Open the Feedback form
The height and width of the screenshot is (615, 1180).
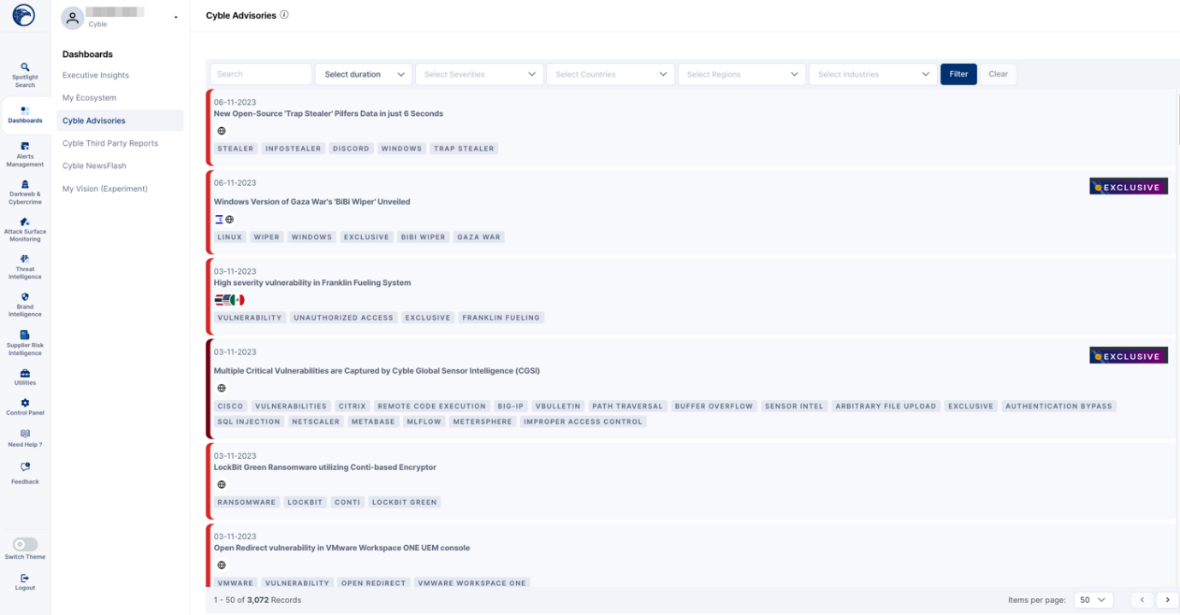coord(25,473)
